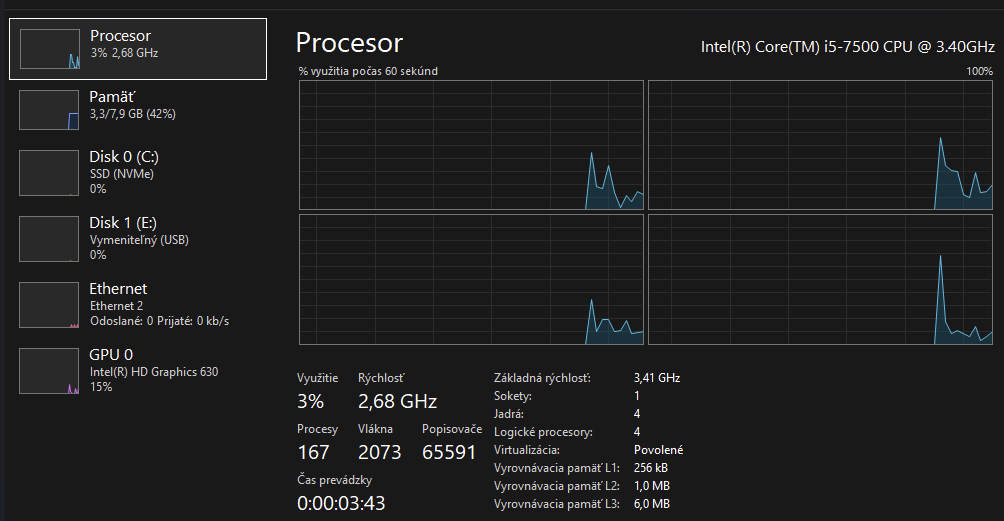Click the GPU 0 mini graph thumbnail
This screenshot has height=521, width=1004.
coord(49,371)
